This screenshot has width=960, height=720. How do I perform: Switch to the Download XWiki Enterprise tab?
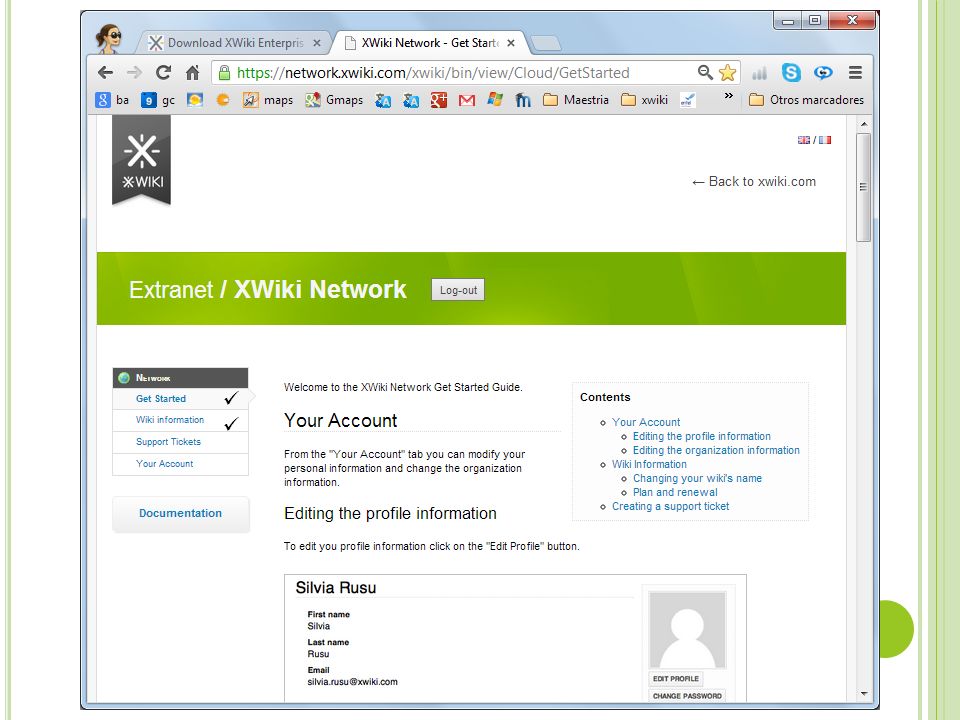click(234, 43)
